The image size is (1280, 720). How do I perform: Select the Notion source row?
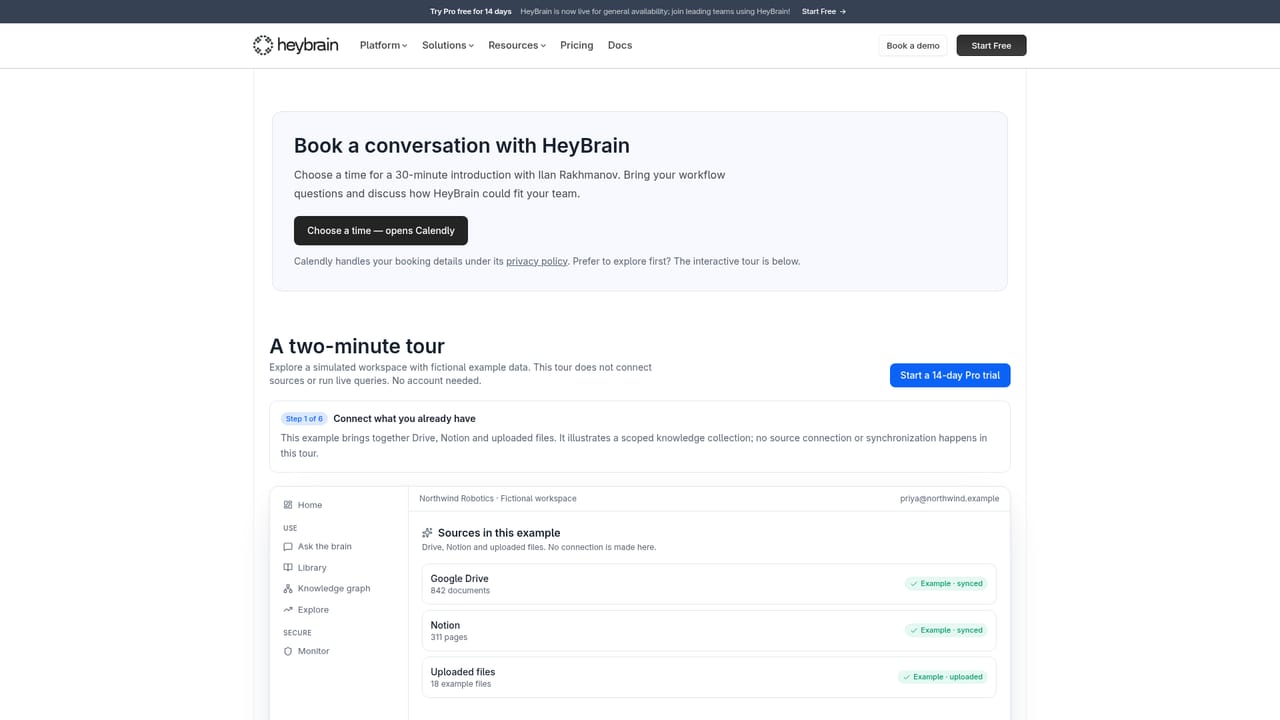pos(709,631)
